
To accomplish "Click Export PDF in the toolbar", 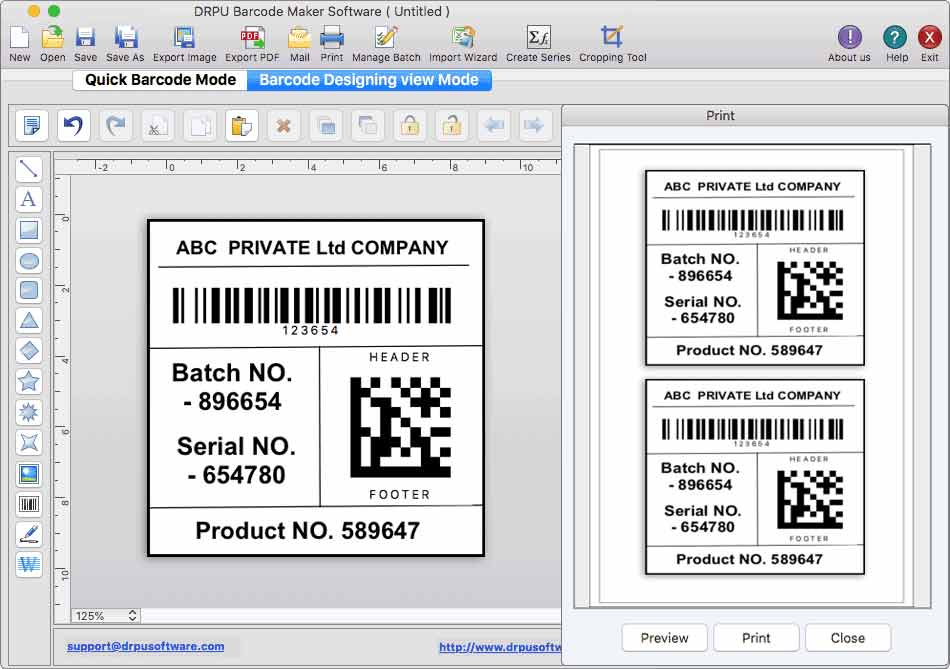I will coord(252,44).
